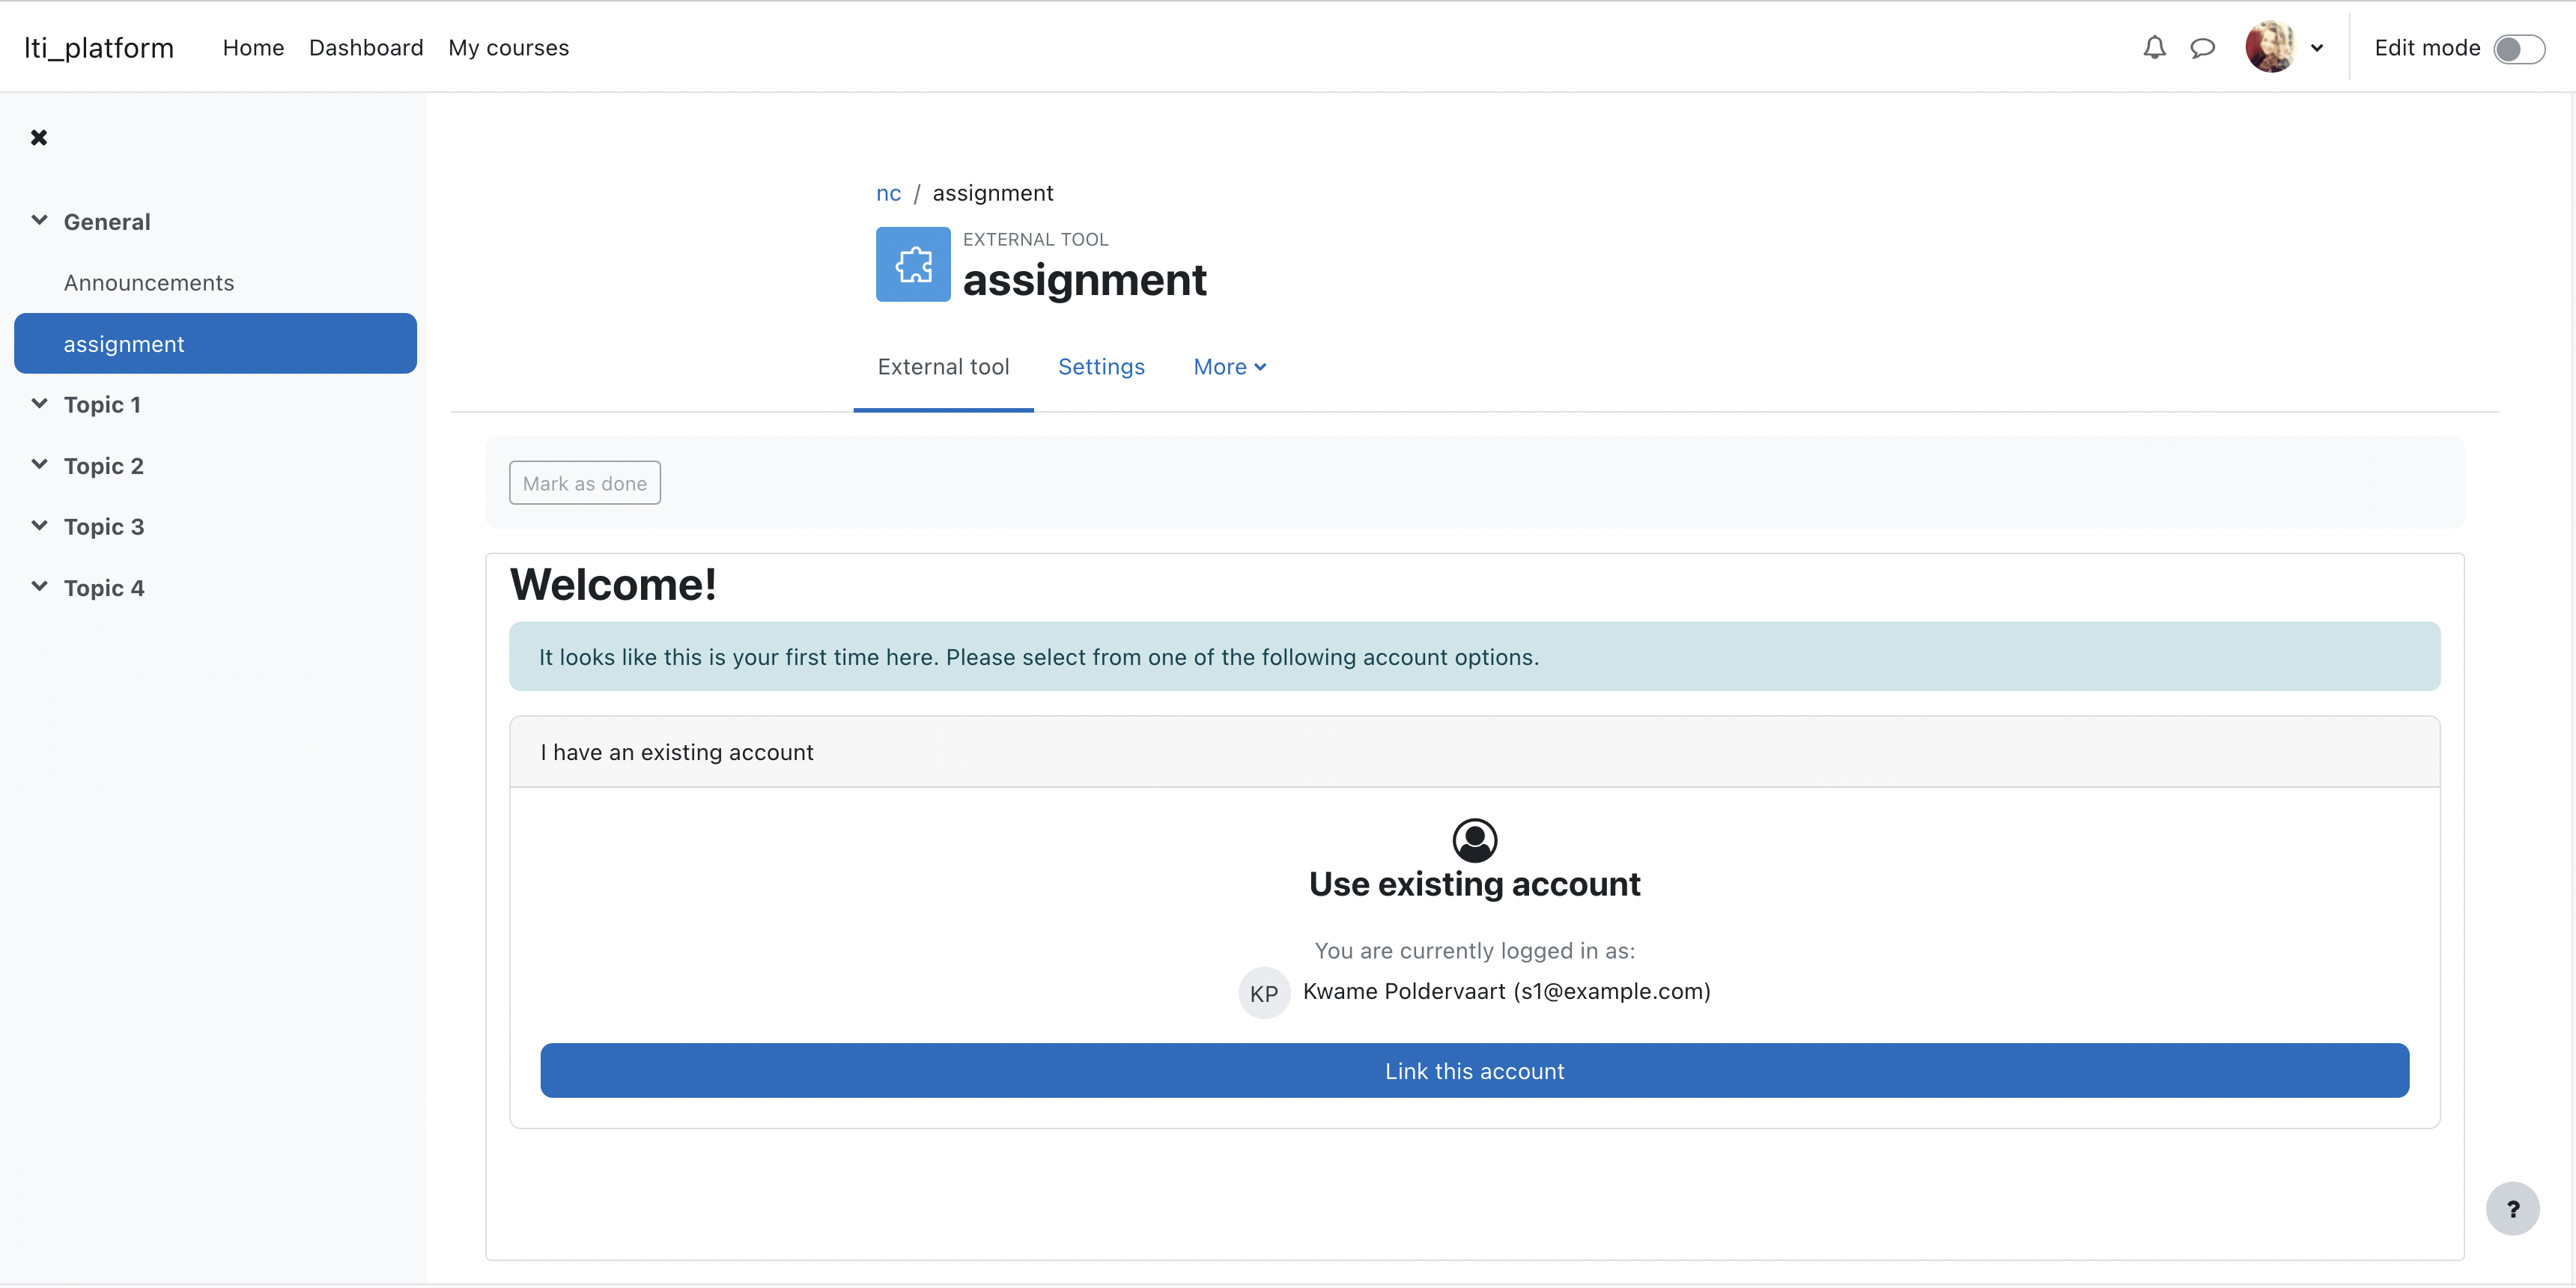Go to Topic 1 section link
Viewport: 2576px width, 1288px height.
tap(102, 405)
